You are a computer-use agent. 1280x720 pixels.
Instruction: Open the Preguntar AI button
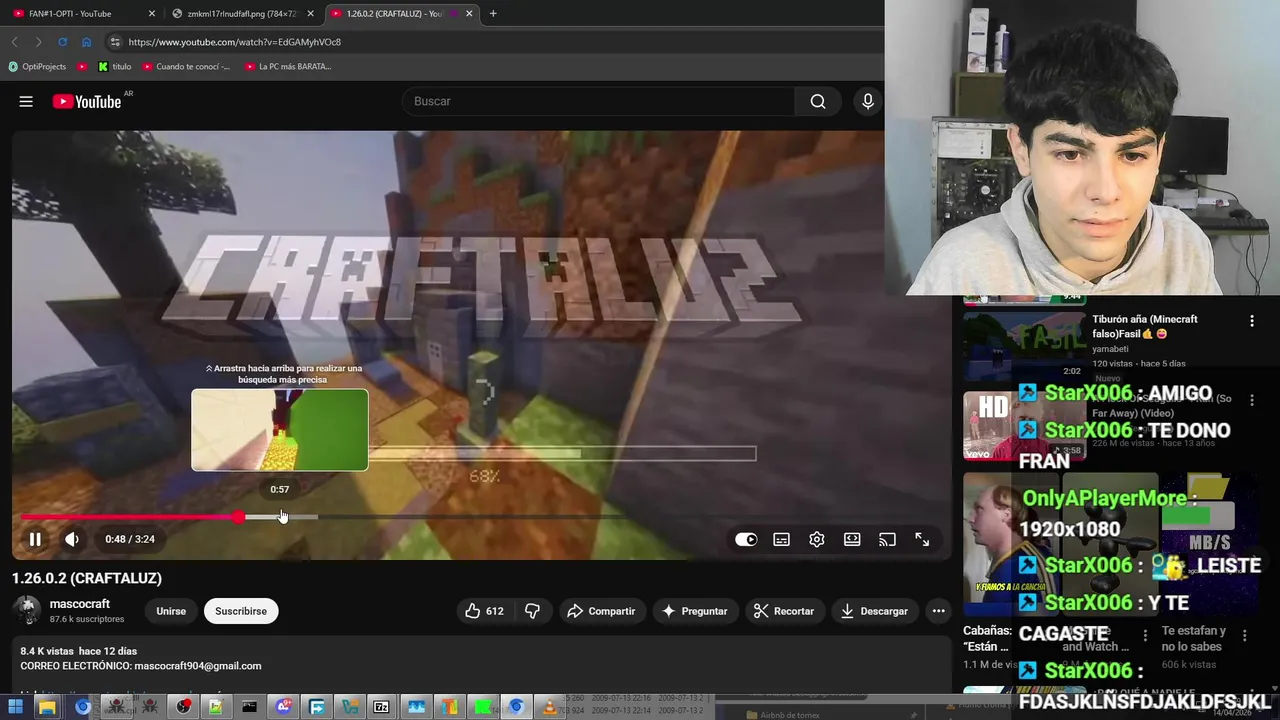point(695,611)
